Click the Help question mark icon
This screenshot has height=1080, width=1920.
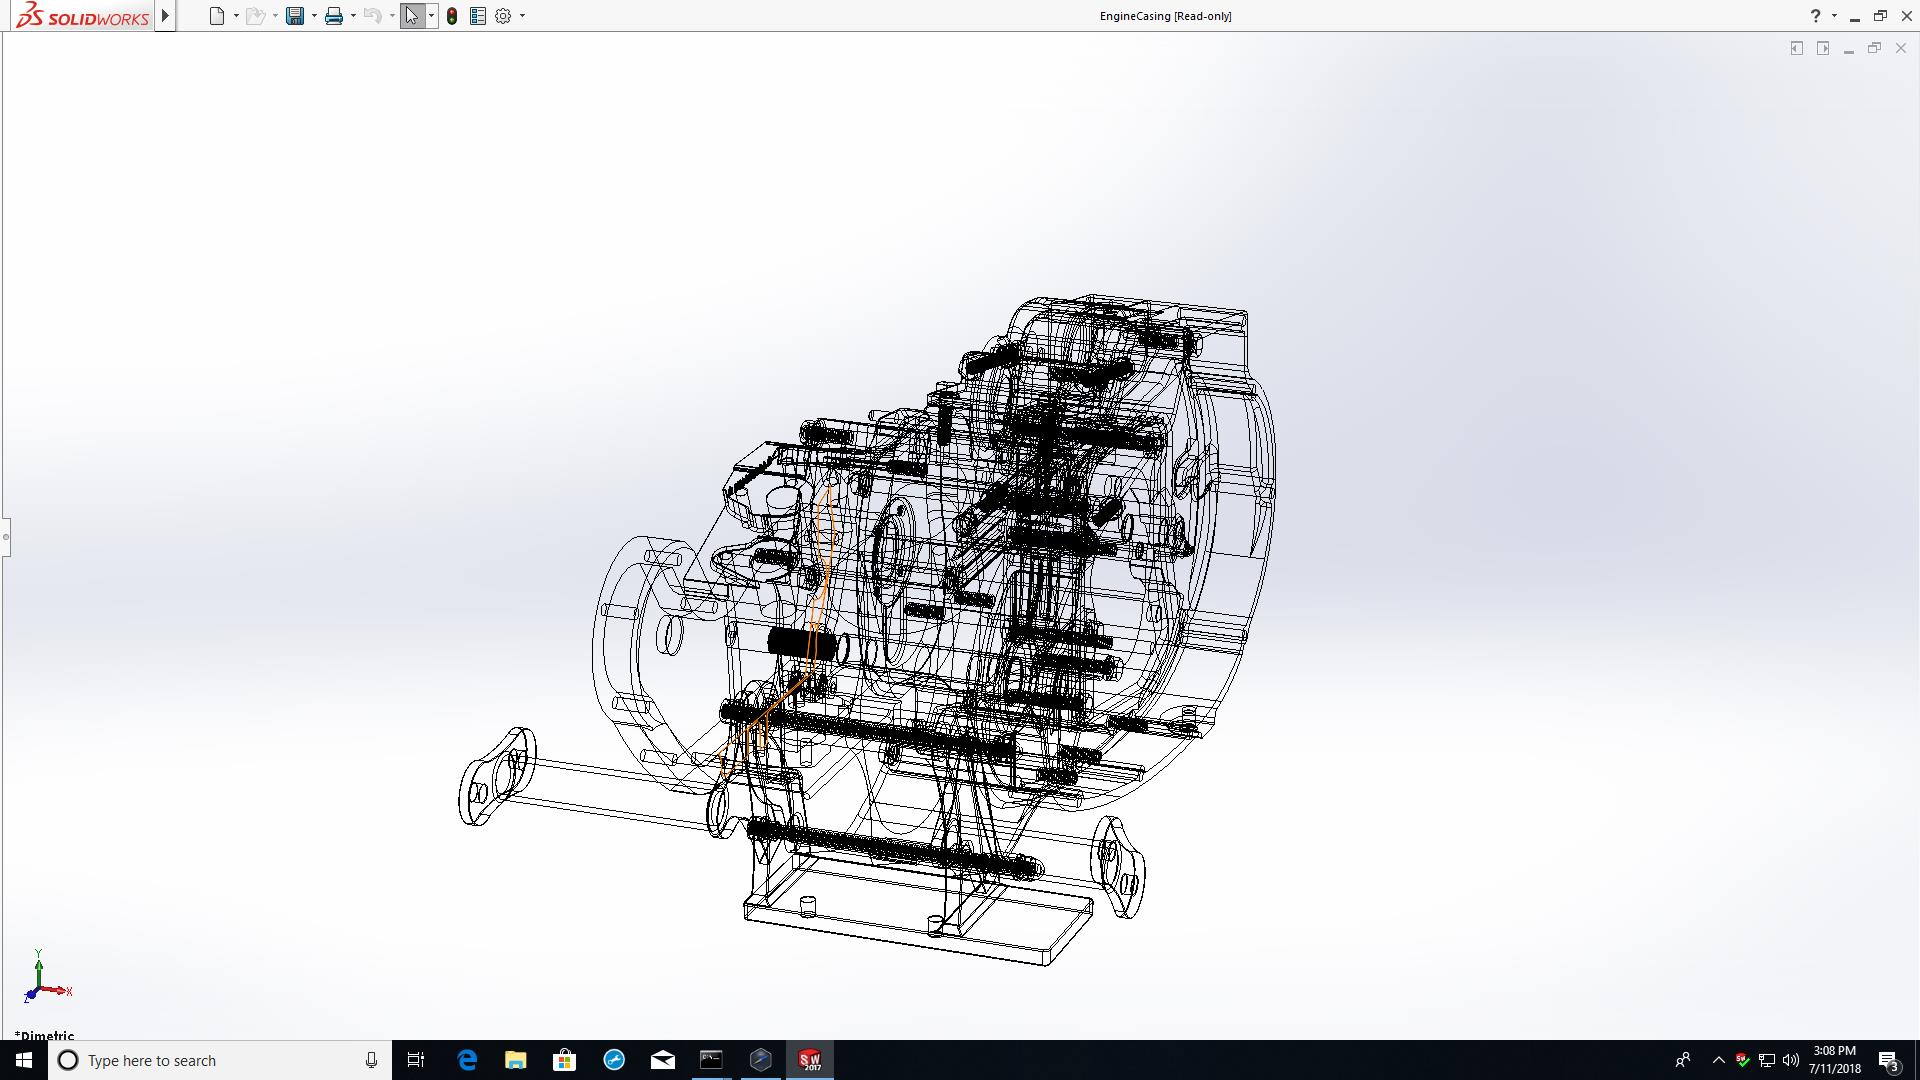coord(1815,16)
